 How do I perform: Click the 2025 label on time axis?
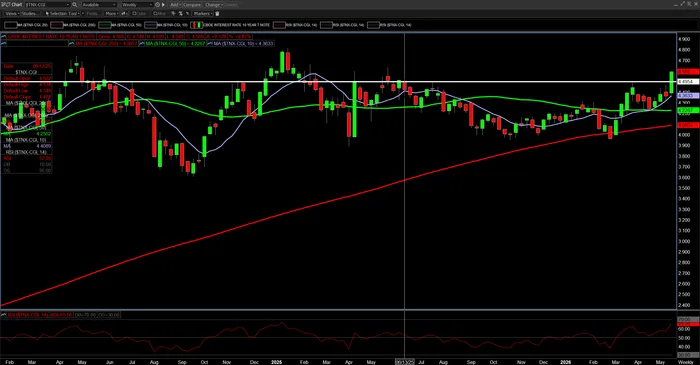point(276,362)
